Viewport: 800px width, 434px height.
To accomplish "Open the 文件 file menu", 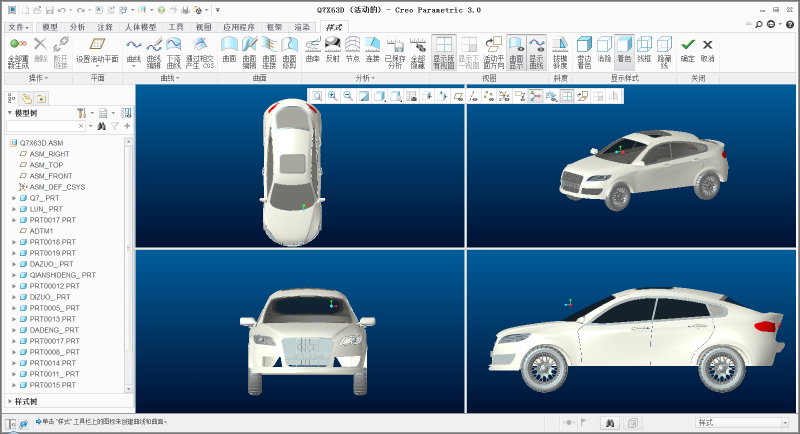I will (x=17, y=27).
